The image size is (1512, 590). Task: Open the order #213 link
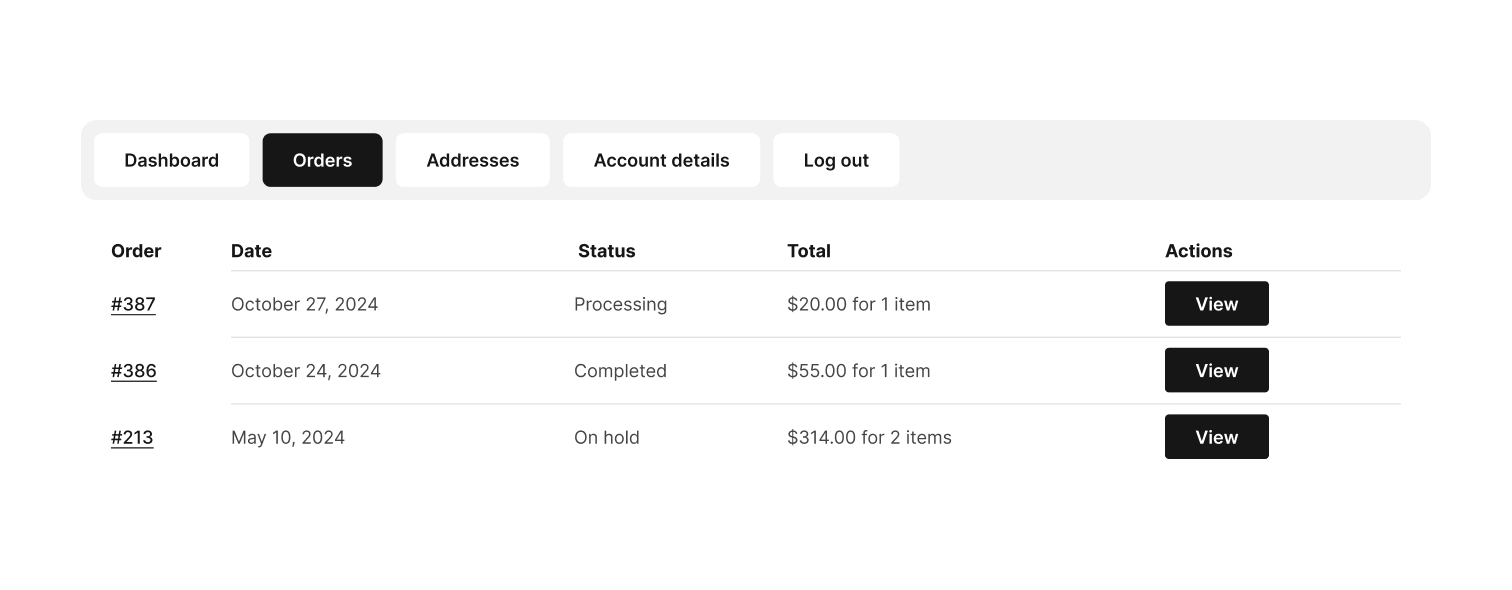132,437
